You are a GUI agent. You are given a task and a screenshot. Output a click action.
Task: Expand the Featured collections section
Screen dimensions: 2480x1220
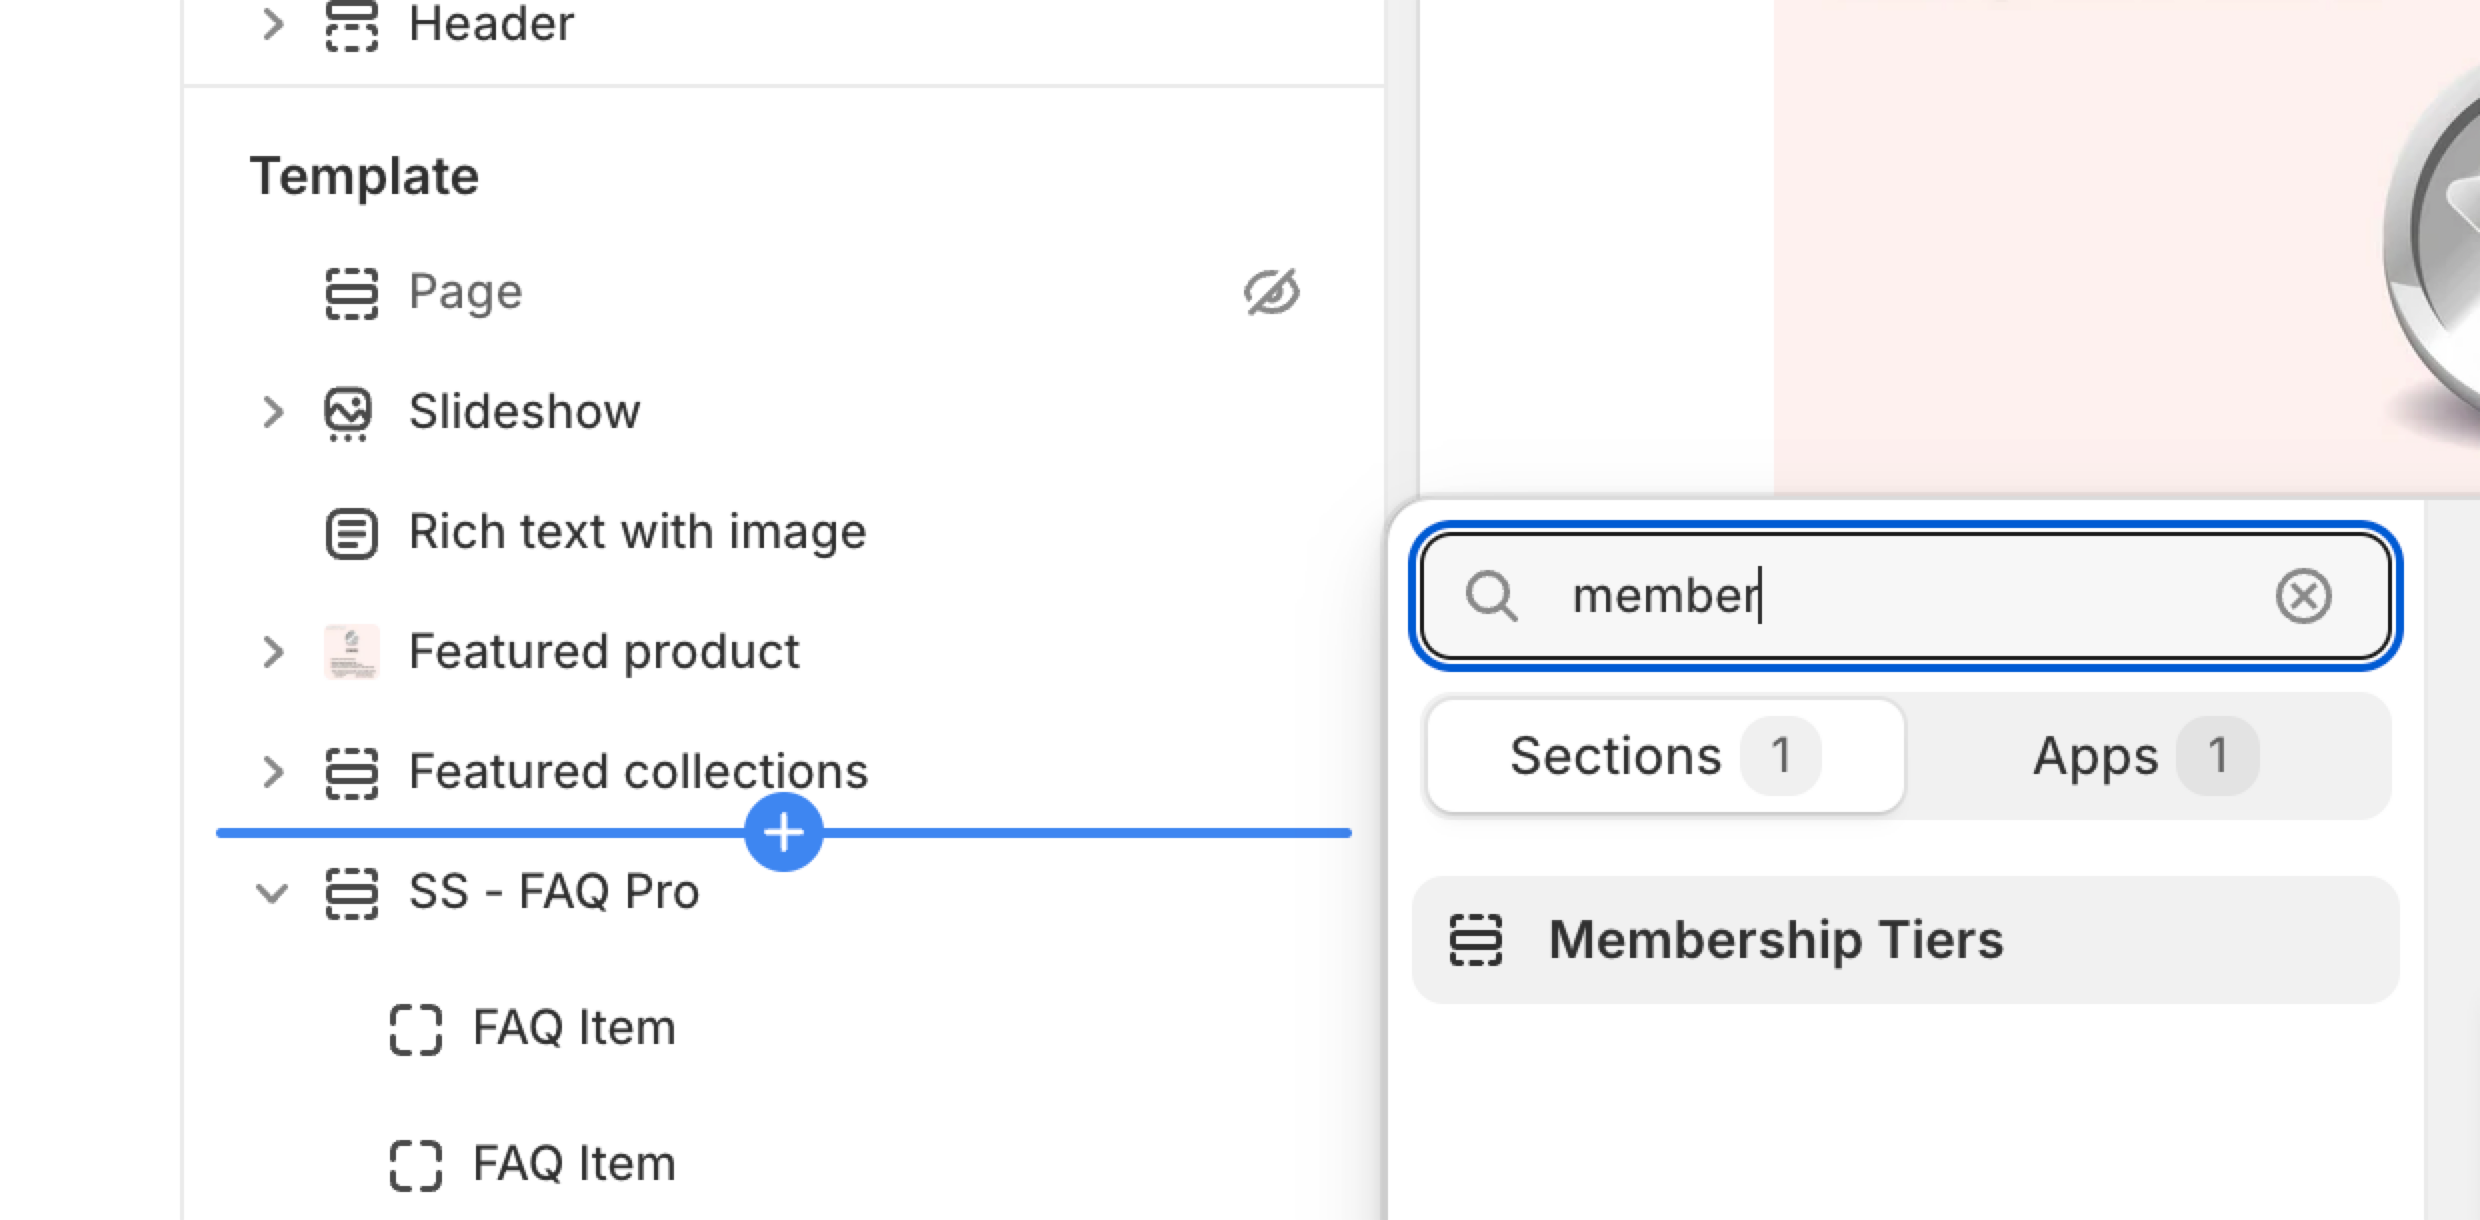coord(272,772)
